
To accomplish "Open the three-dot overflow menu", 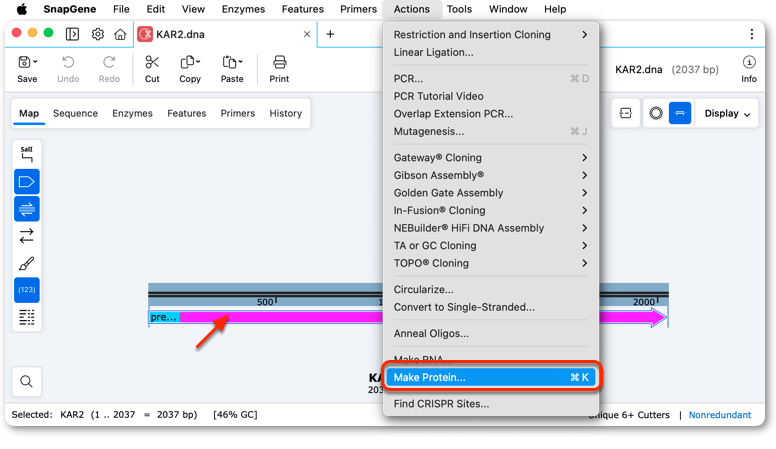I will [x=752, y=34].
